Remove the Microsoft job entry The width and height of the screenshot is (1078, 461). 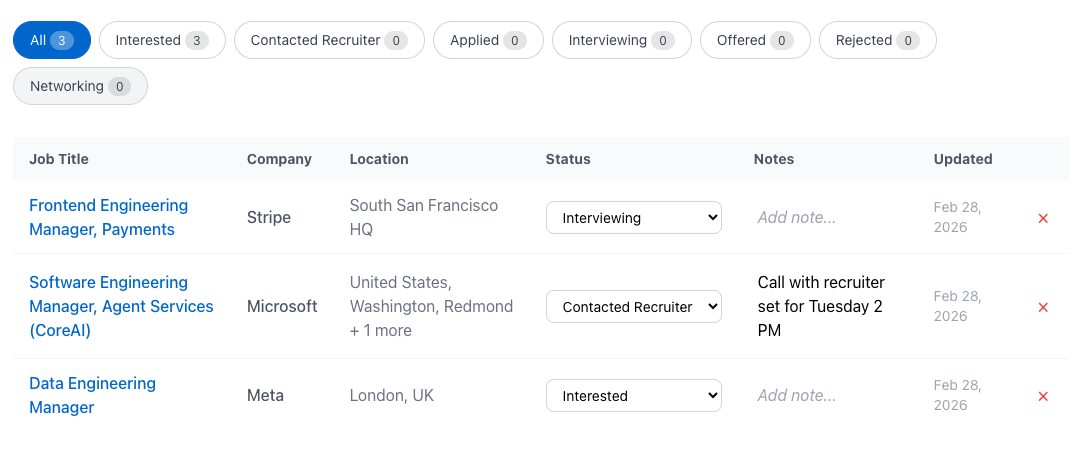(1043, 307)
